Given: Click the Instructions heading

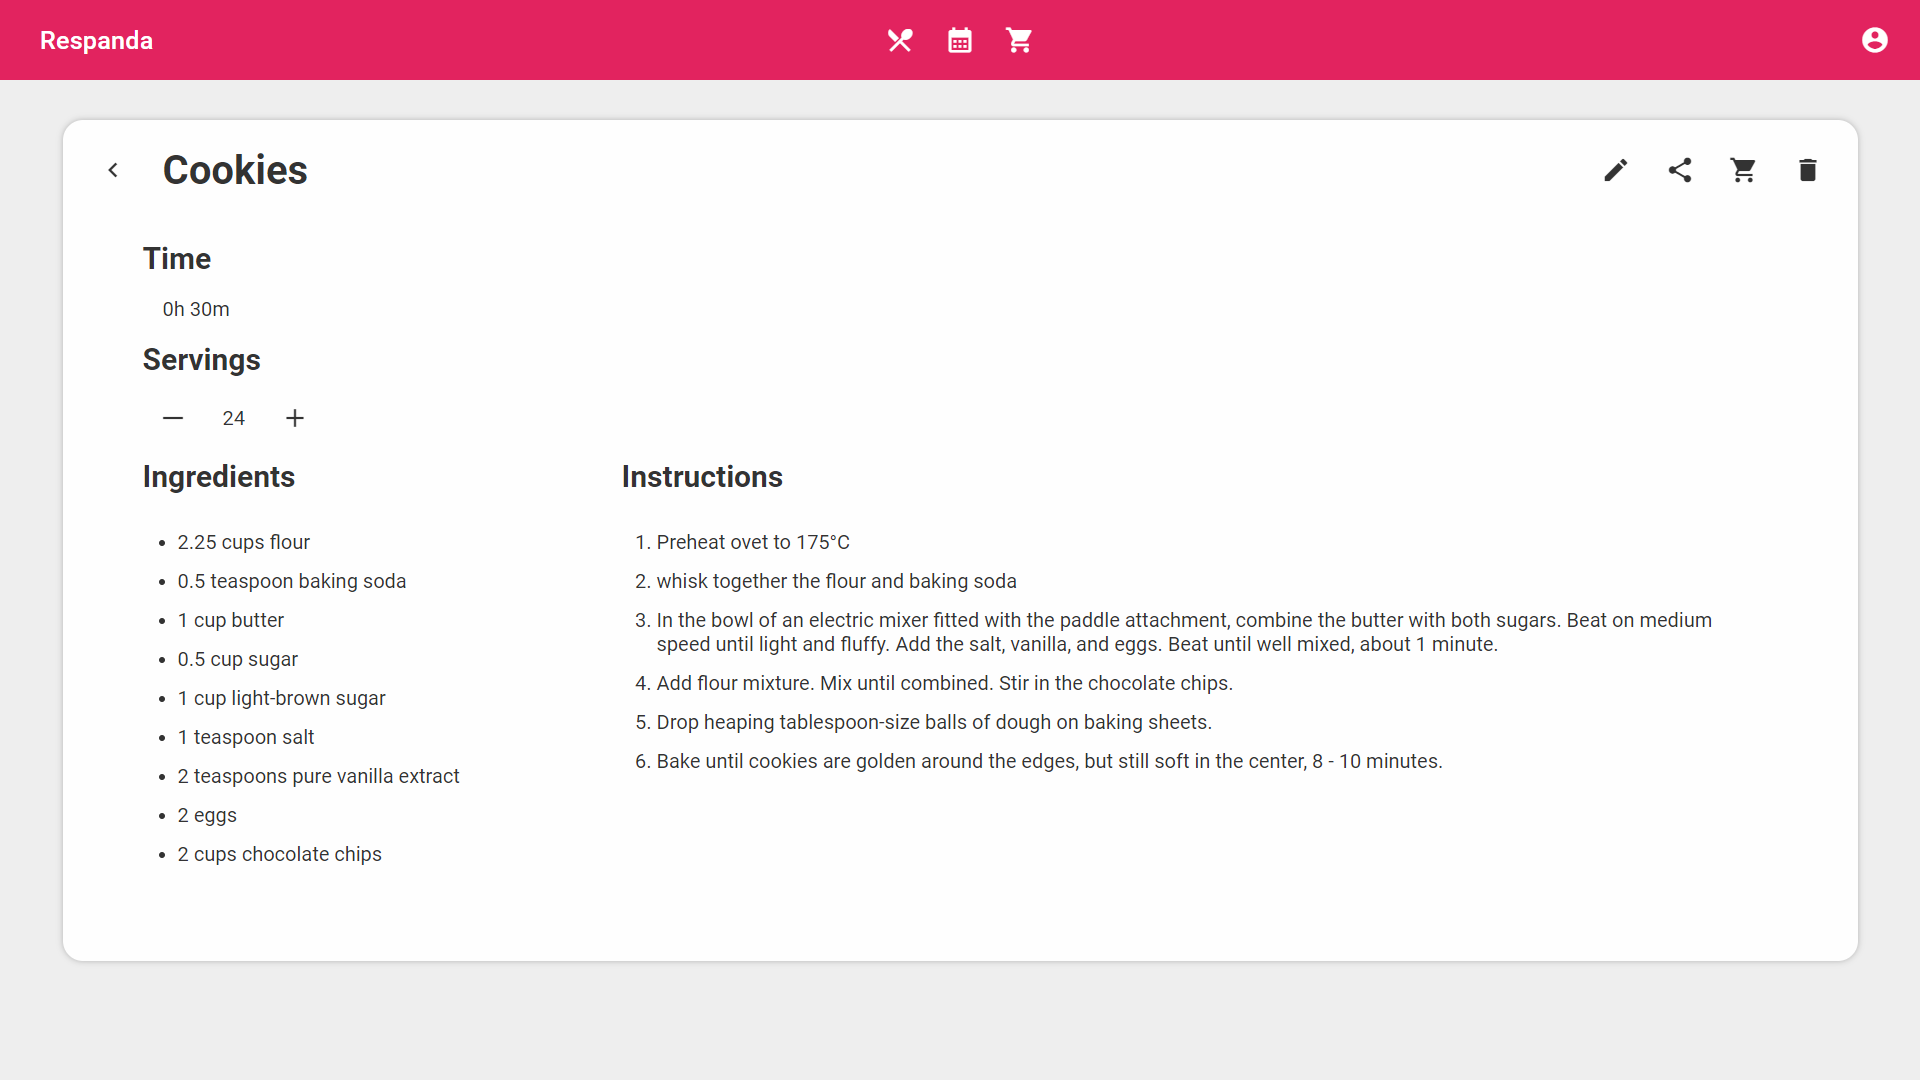Looking at the screenshot, I should pyautogui.click(x=702, y=477).
